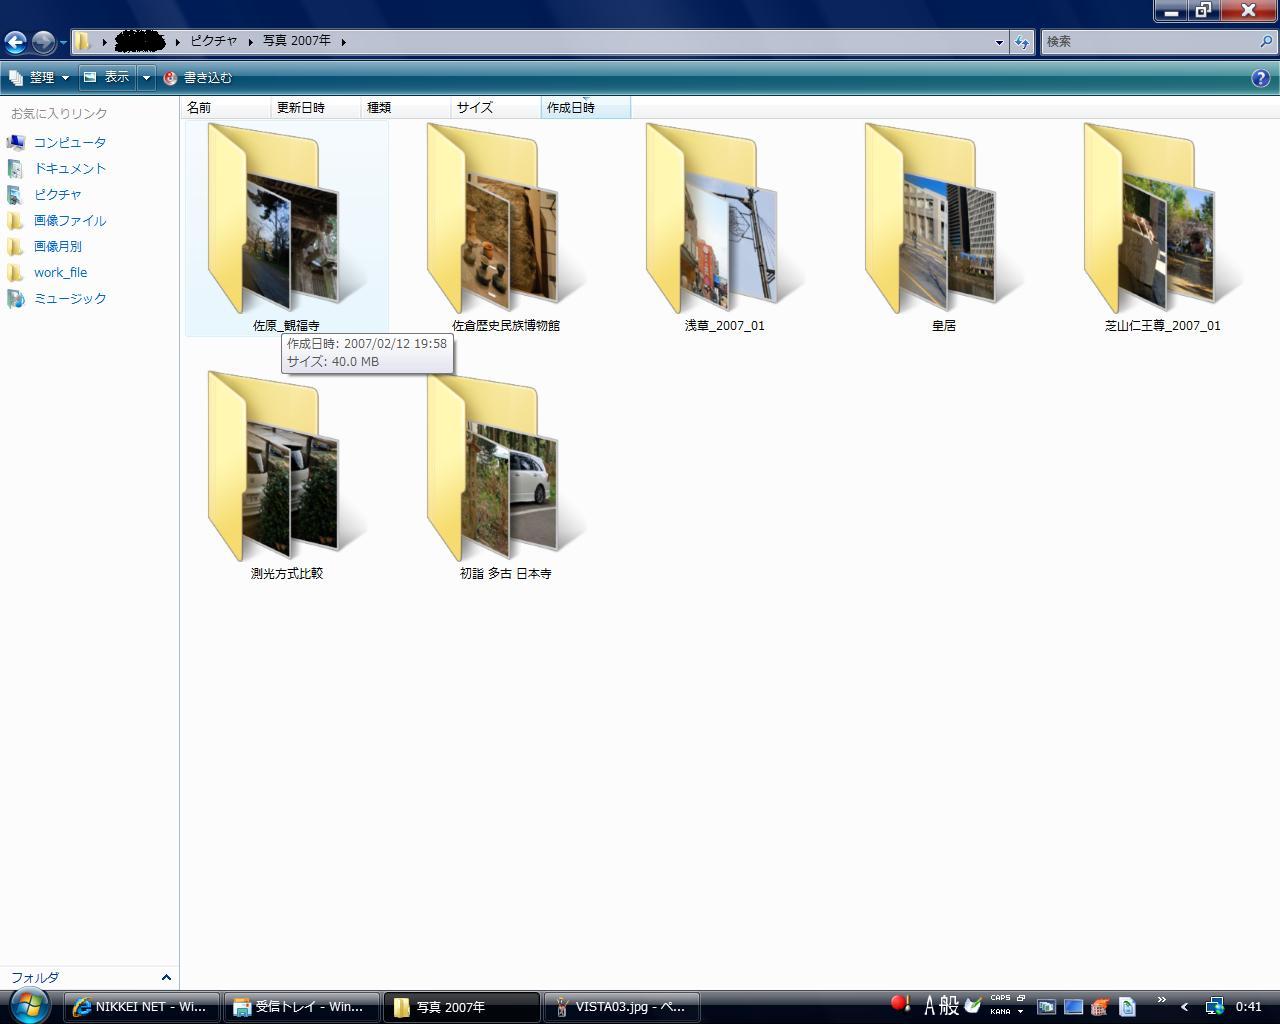Switch to NIKKEI NET taskbar window
This screenshot has height=1024, width=1280.
pyautogui.click(x=141, y=1007)
